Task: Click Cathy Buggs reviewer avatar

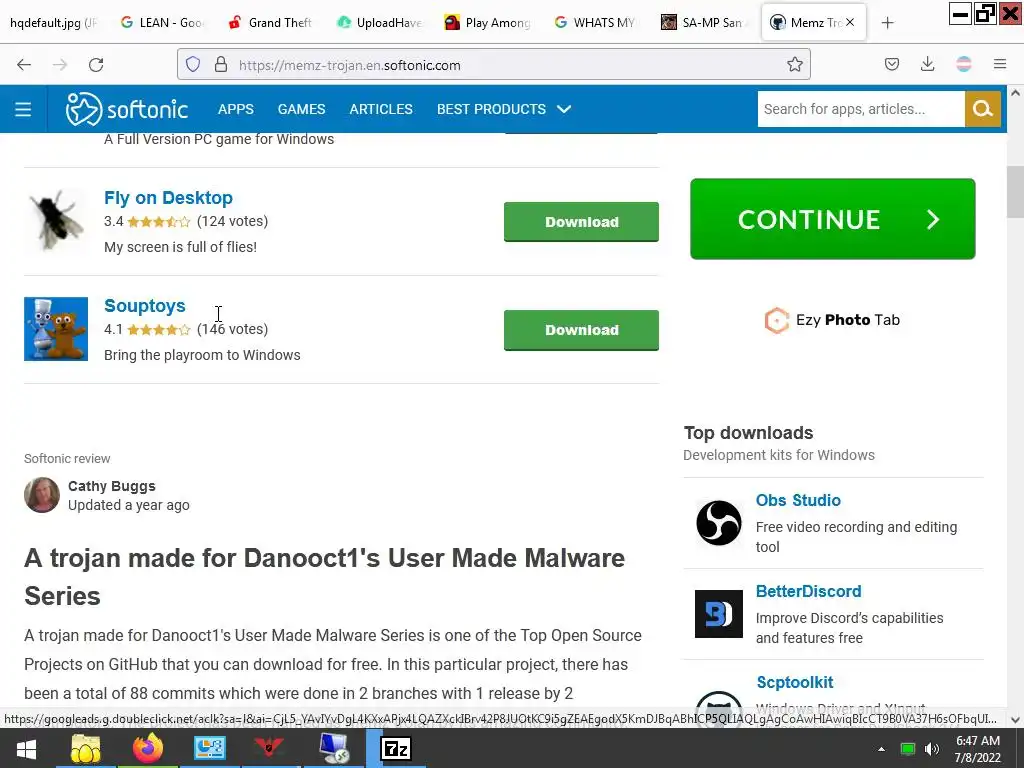Action: 42,495
